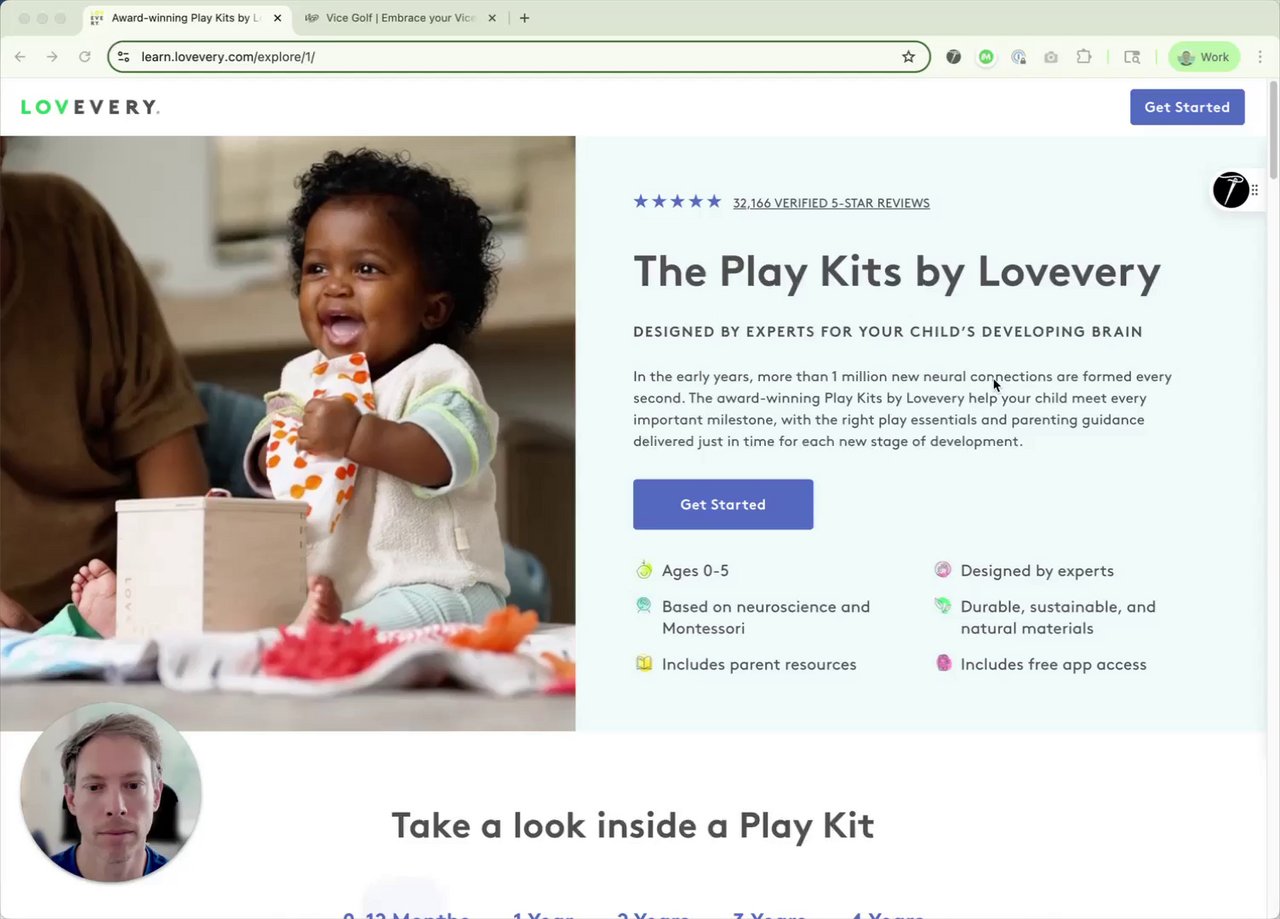The width and height of the screenshot is (1280, 919).
Task: Click the free app access icon
Action: tap(943, 663)
